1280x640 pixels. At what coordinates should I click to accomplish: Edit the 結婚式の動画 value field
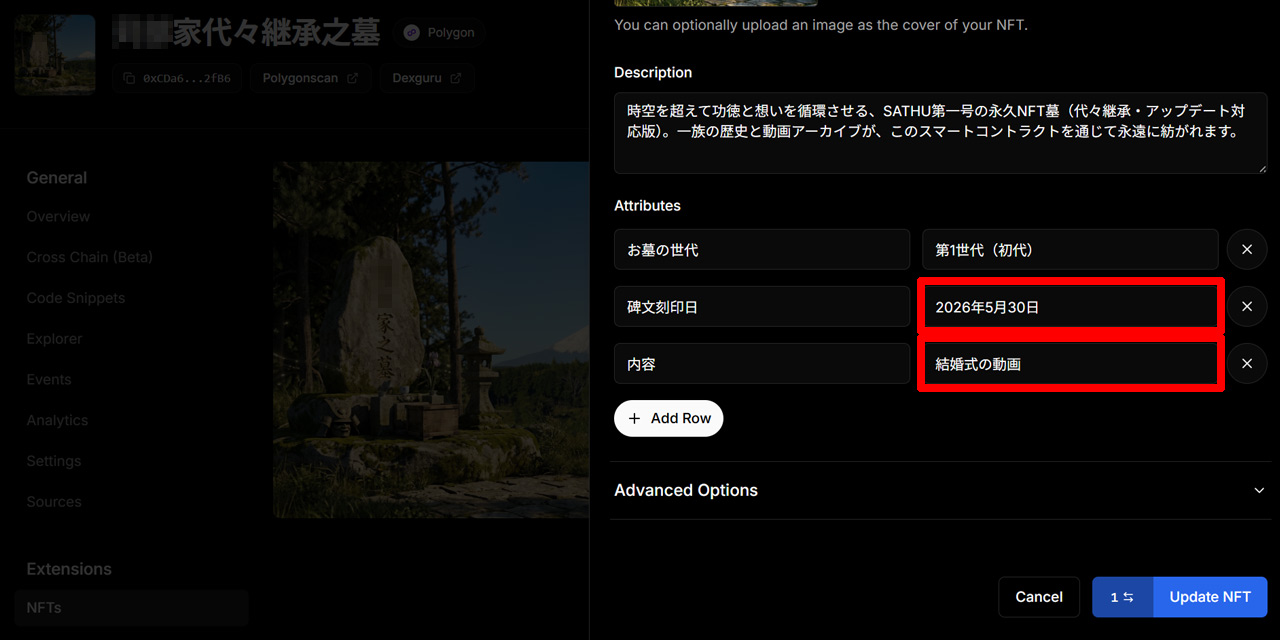click(x=1070, y=364)
